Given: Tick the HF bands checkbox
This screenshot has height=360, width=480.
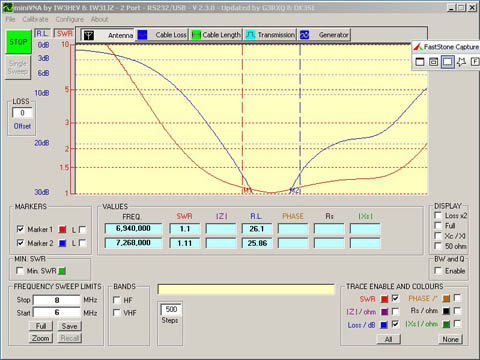Looking at the screenshot, I should 117,300.
